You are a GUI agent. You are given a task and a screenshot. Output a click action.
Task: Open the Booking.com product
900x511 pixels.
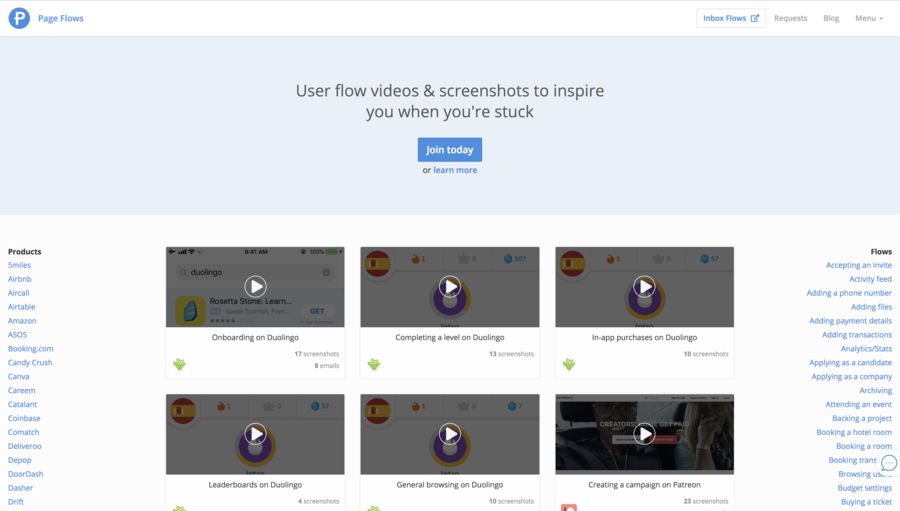(30, 349)
